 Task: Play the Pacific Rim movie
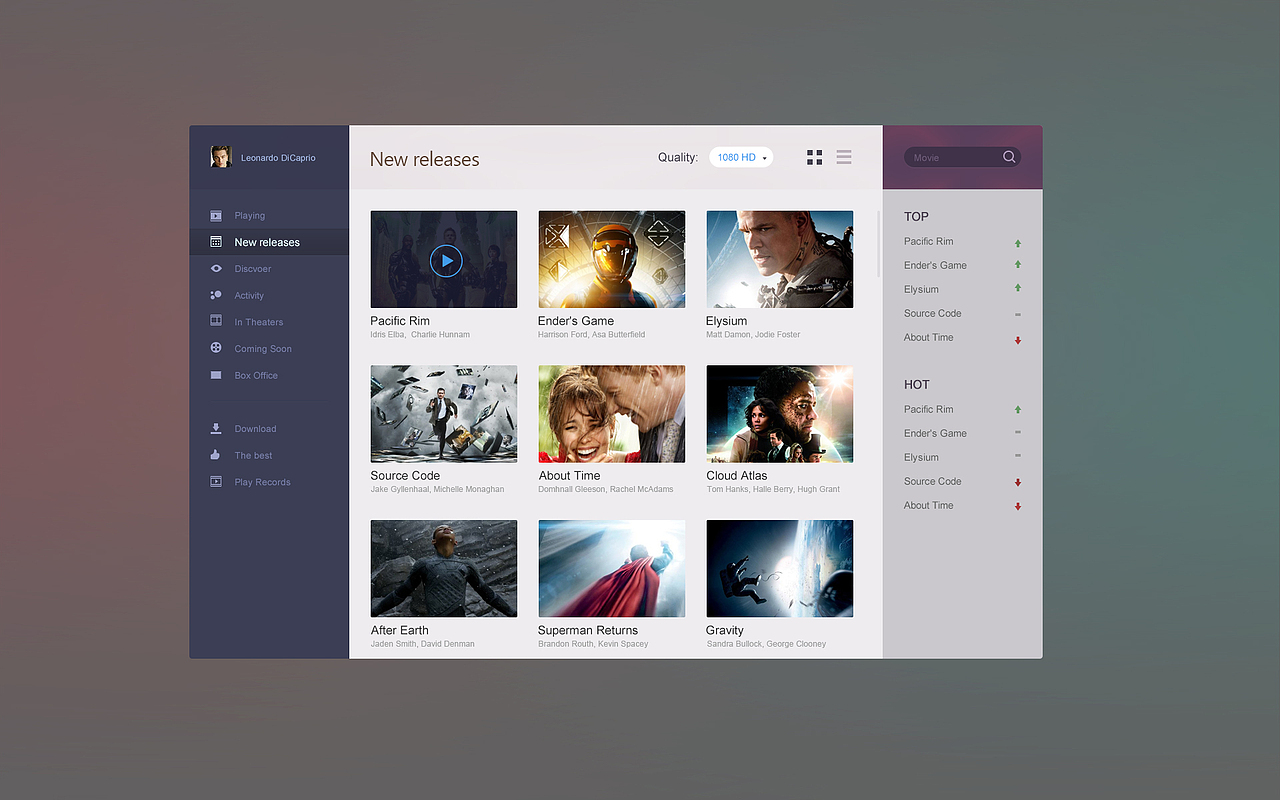point(446,261)
